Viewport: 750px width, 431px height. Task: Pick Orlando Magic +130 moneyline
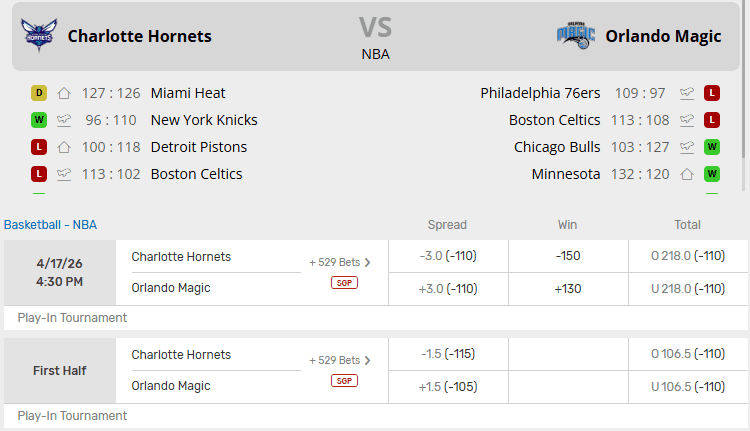[x=567, y=289]
